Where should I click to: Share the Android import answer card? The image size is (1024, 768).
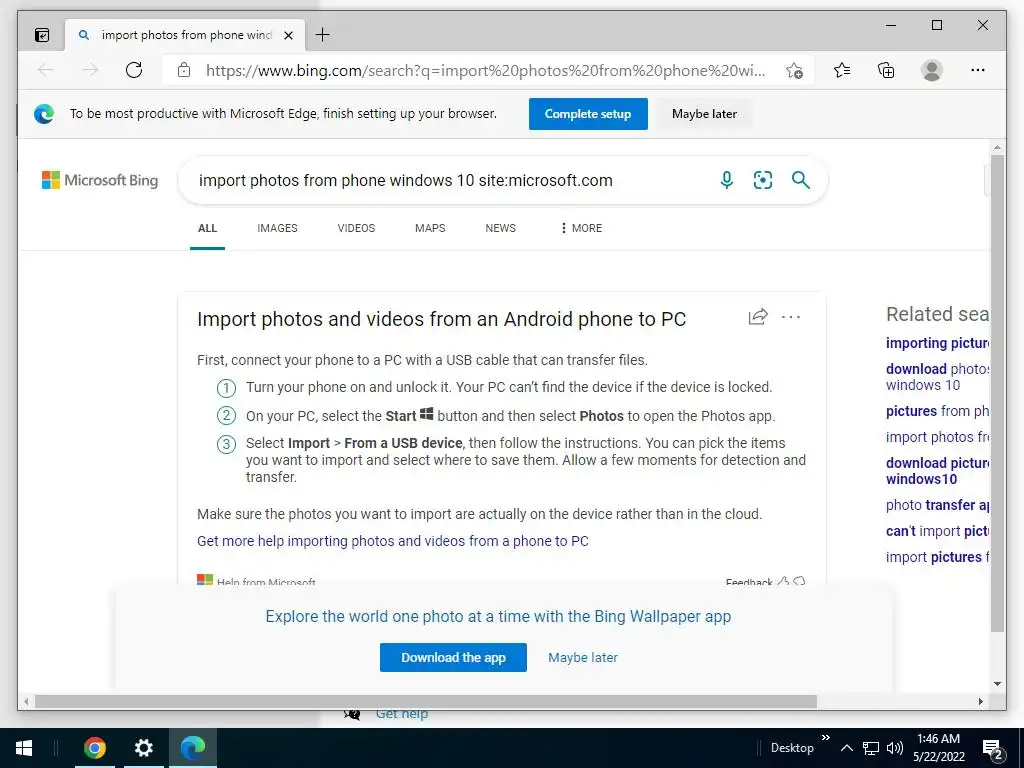pyautogui.click(x=758, y=317)
